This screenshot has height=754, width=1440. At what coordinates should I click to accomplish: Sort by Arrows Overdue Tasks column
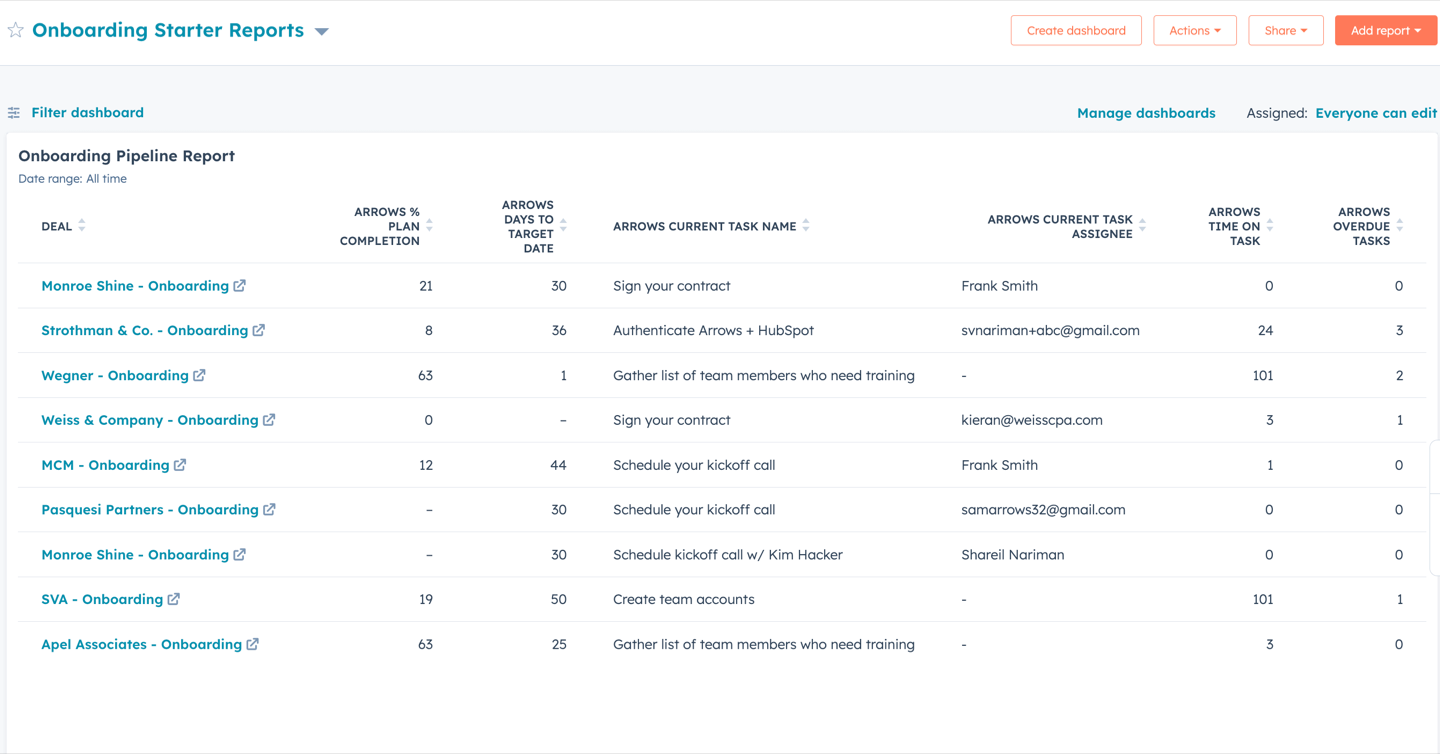1400,226
